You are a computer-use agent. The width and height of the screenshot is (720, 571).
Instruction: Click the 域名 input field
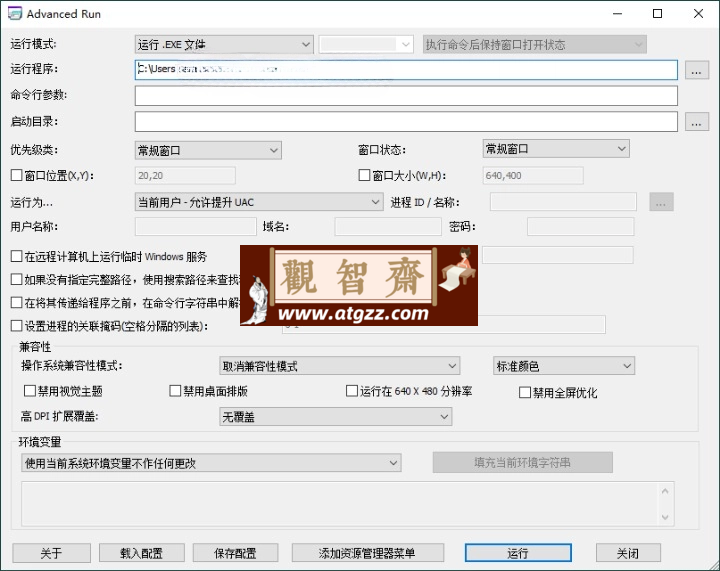tap(388, 227)
